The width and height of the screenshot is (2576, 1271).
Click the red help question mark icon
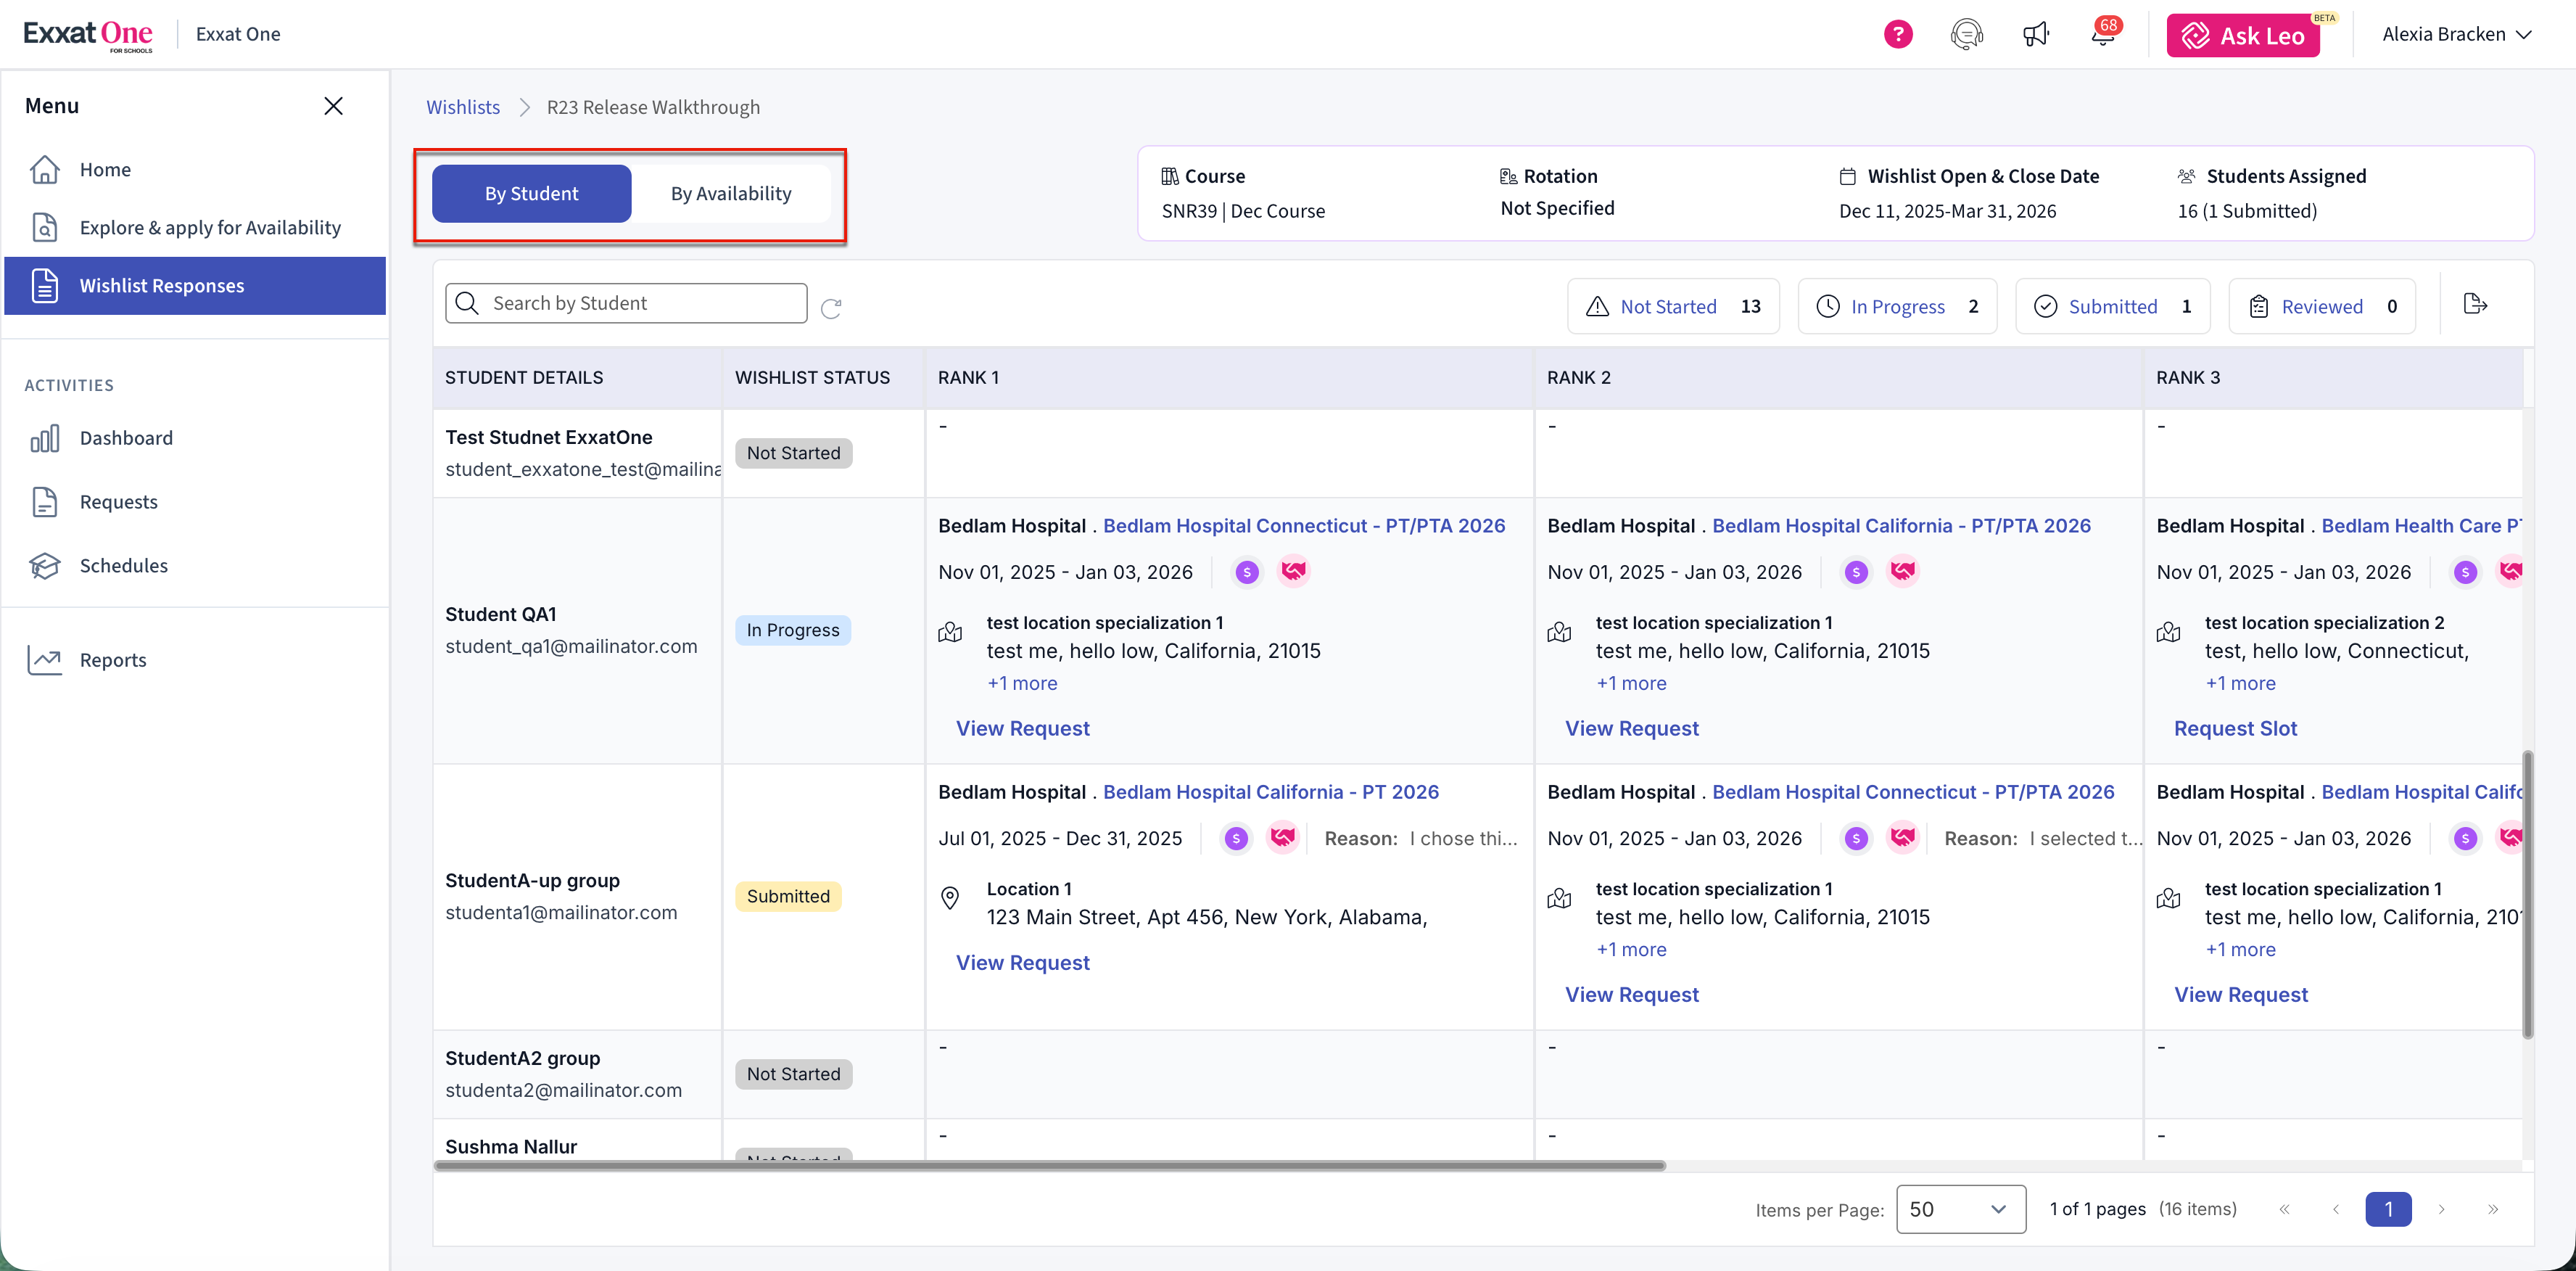(1897, 34)
